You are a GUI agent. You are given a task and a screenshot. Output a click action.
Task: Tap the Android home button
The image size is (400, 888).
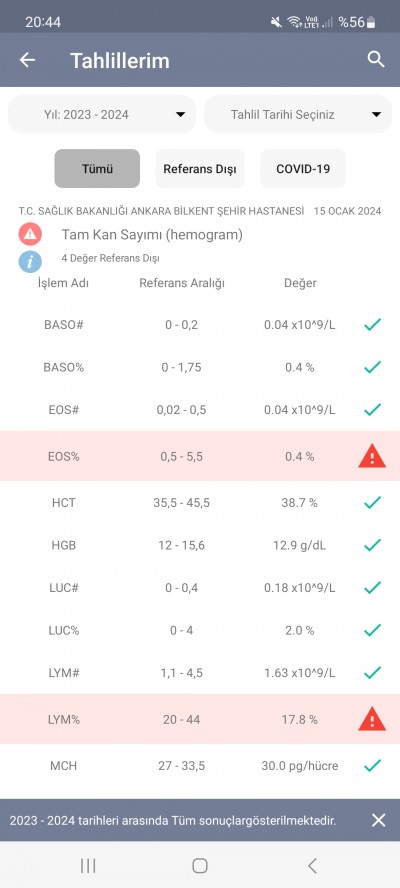199,865
